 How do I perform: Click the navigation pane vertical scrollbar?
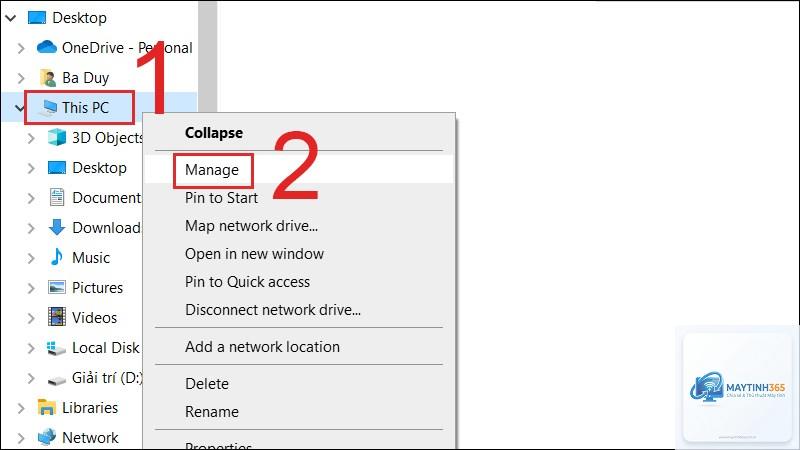[x=208, y=56]
